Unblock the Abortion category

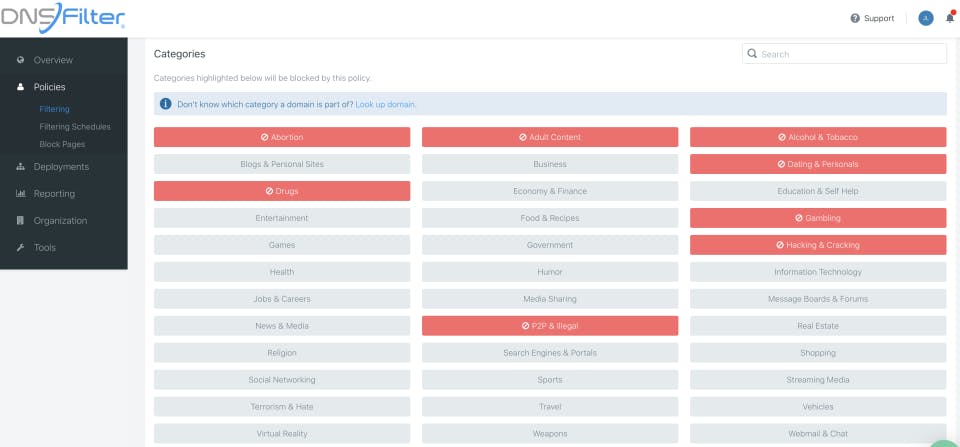coord(282,137)
